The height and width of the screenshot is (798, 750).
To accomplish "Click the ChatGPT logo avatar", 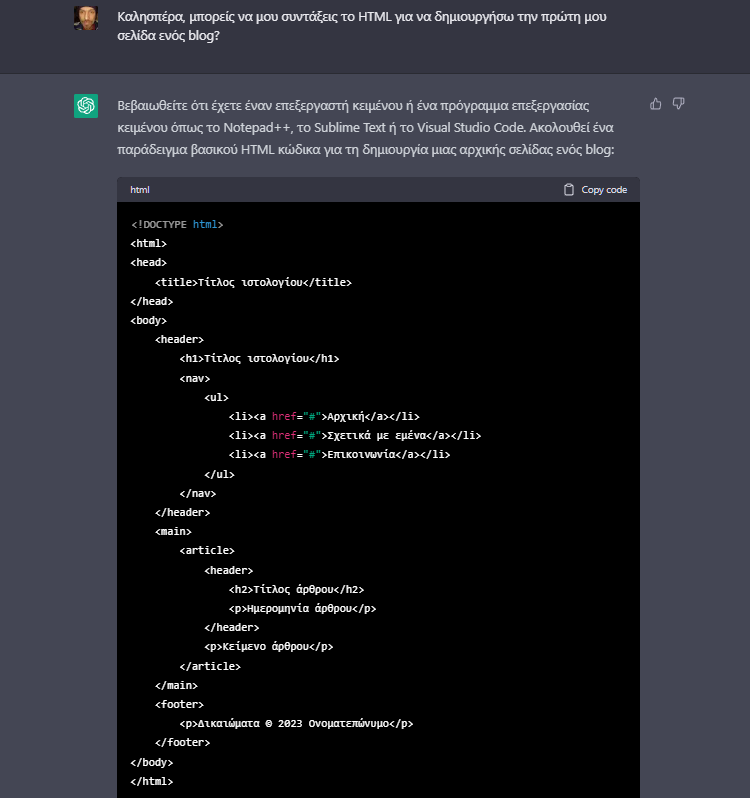I will pyautogui.click(x=86, y=106).
